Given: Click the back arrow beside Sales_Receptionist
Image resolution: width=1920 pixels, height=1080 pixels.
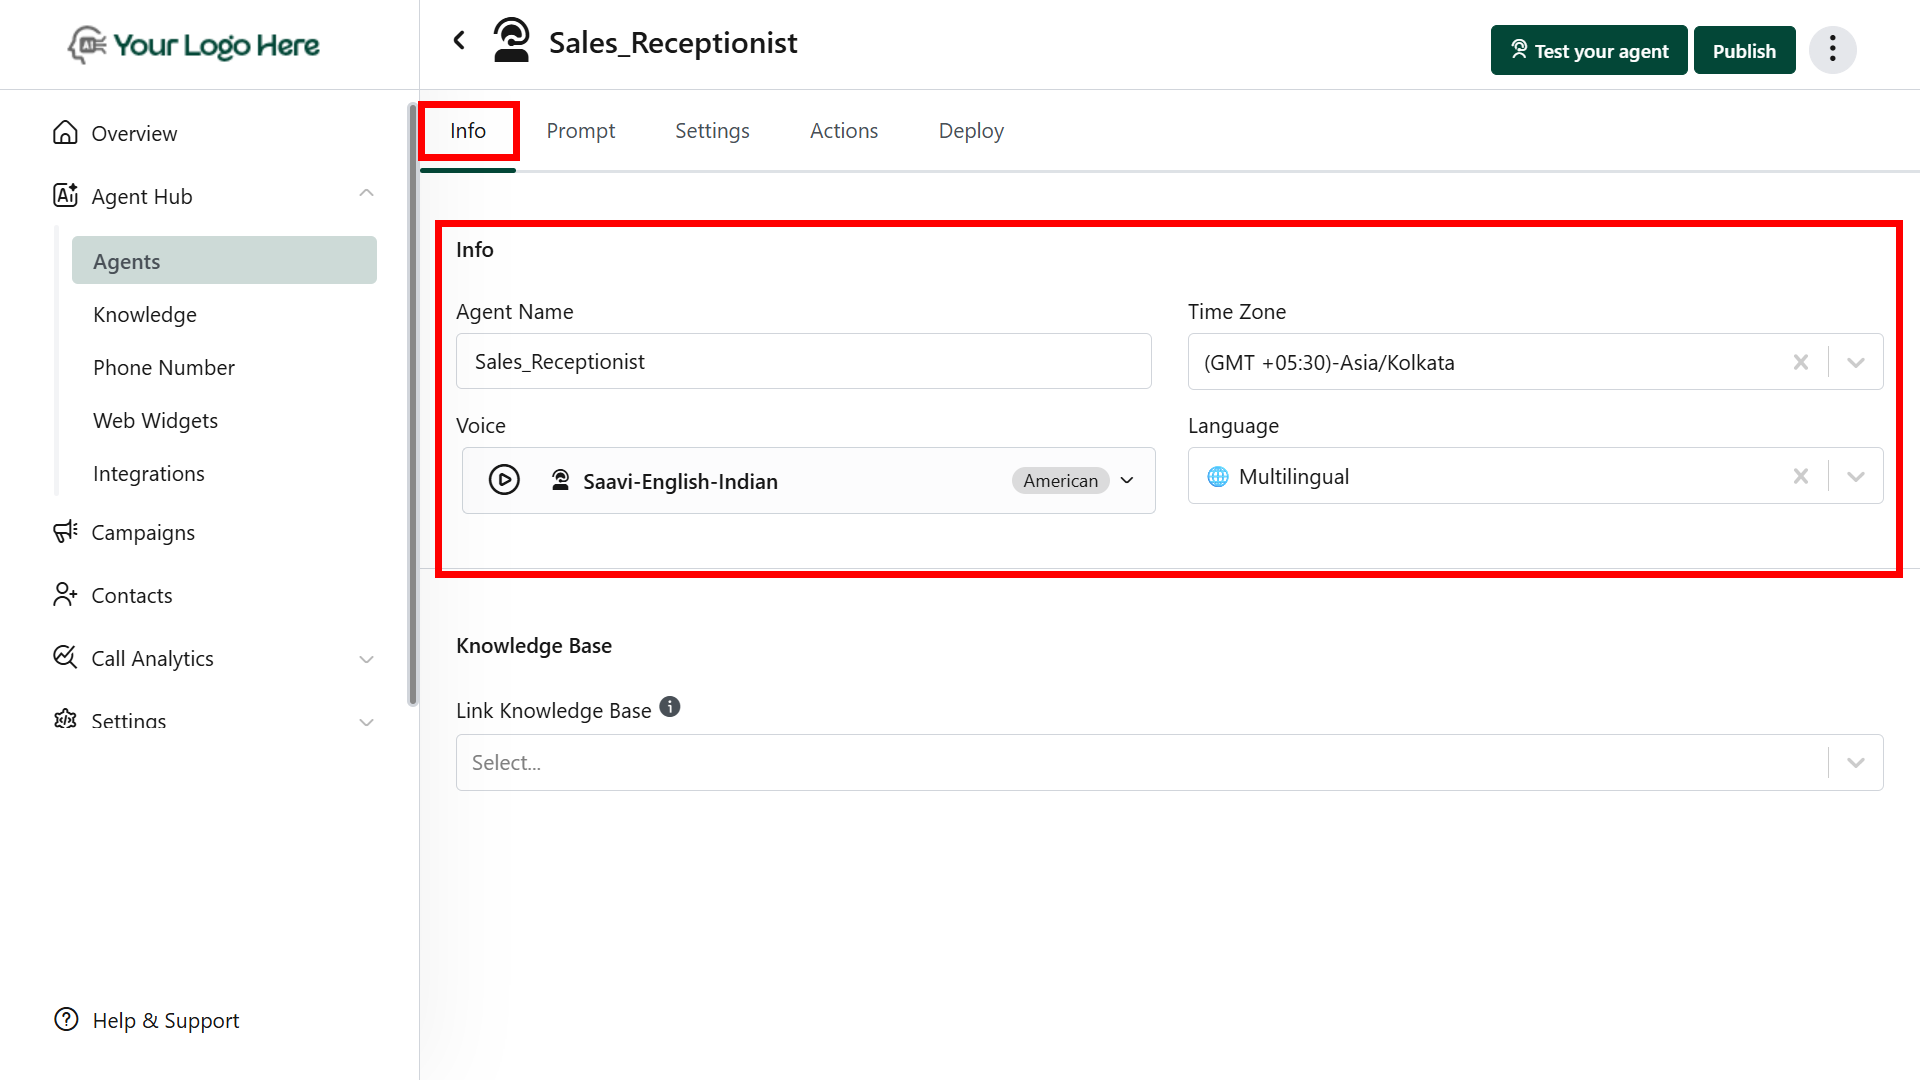Looking at the screenshot, I should tap(459, 41).
